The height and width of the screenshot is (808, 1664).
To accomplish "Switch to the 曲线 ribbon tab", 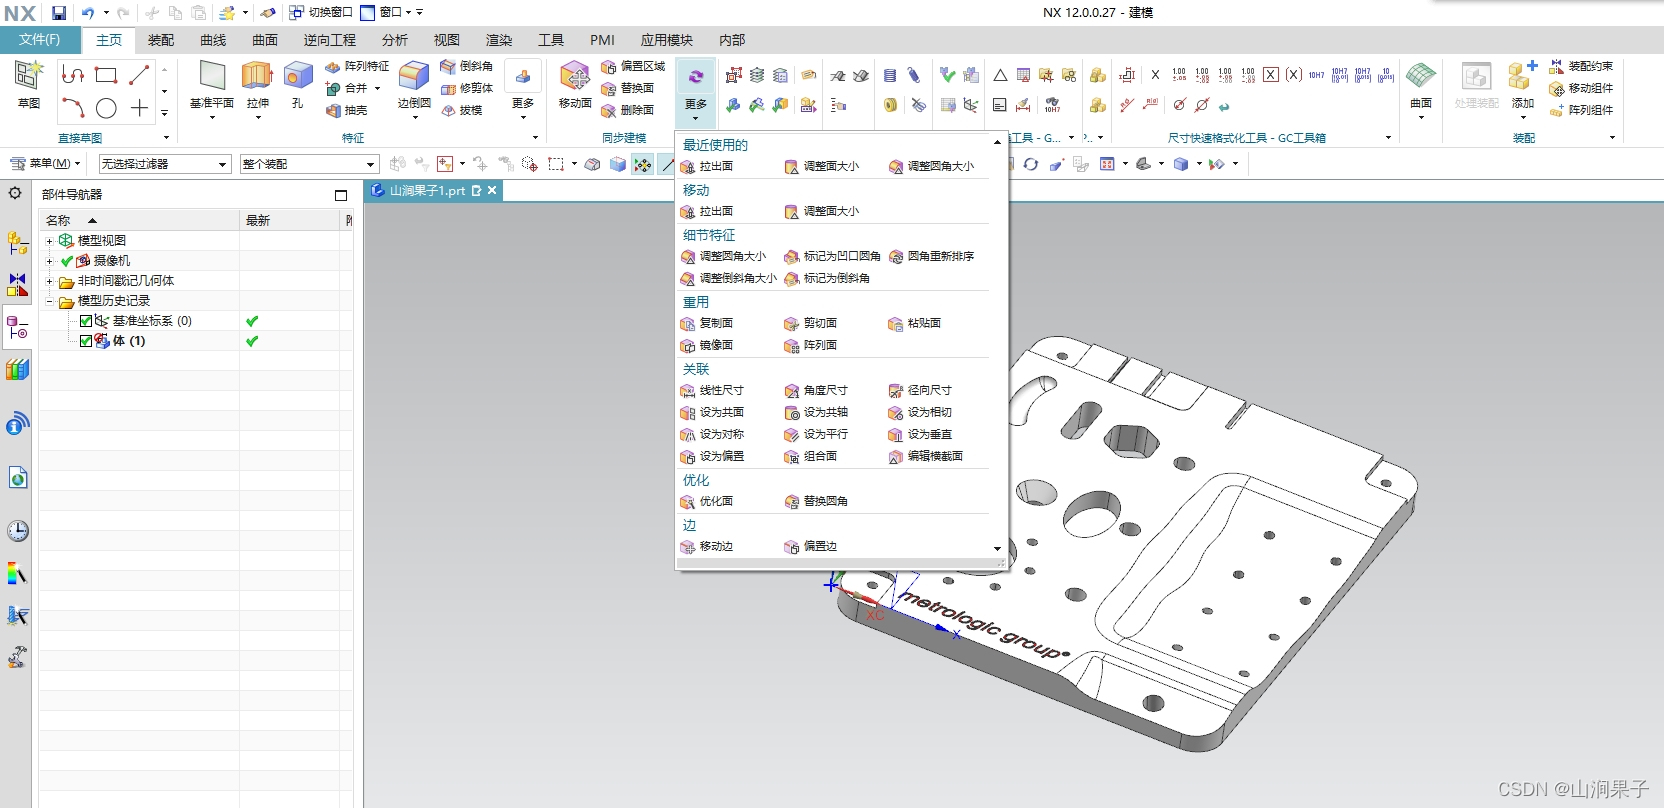I will click(213, 40).
